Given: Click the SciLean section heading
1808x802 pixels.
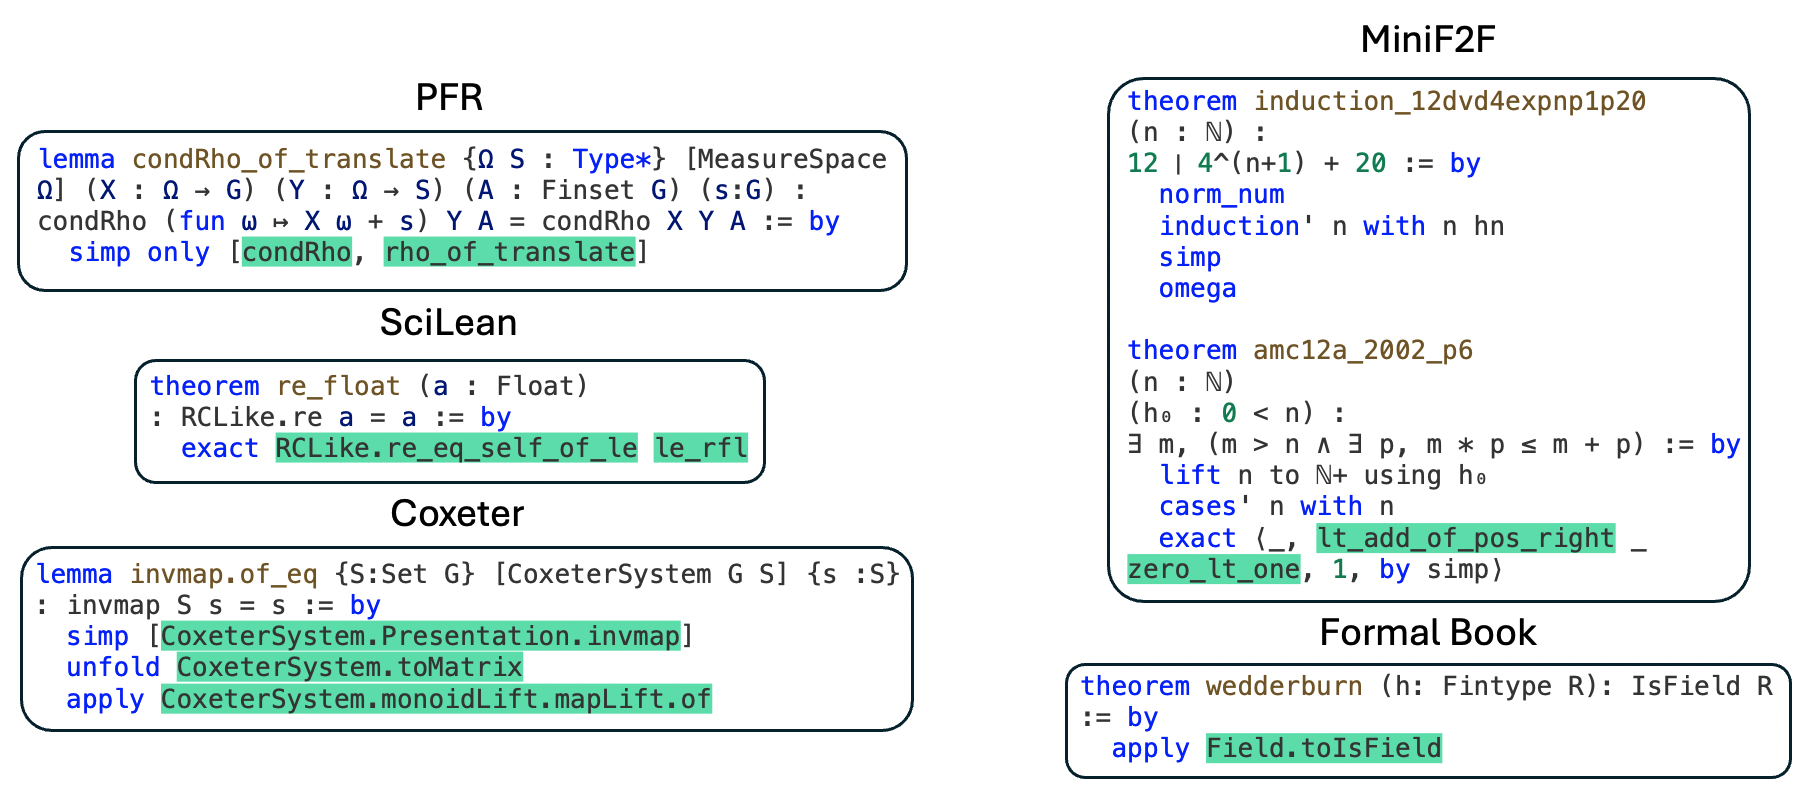Looking at the screenshot, I should 448,323.
